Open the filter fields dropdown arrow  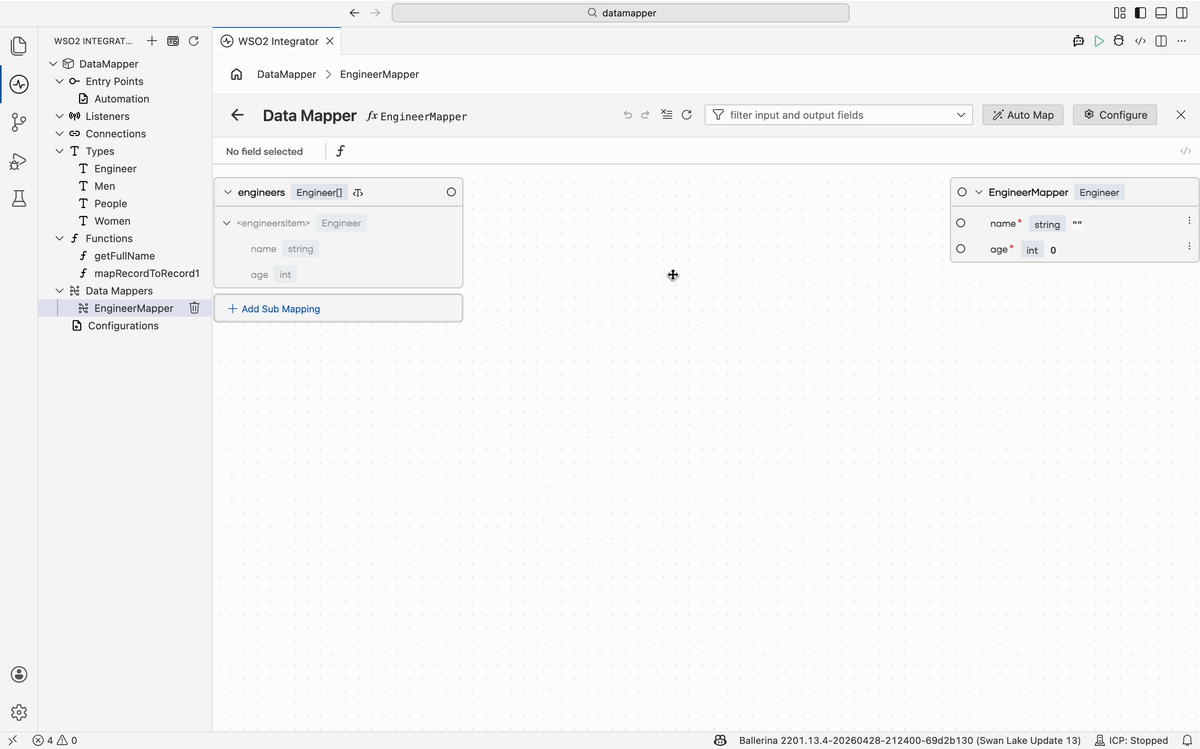click(x=962, y=115)
